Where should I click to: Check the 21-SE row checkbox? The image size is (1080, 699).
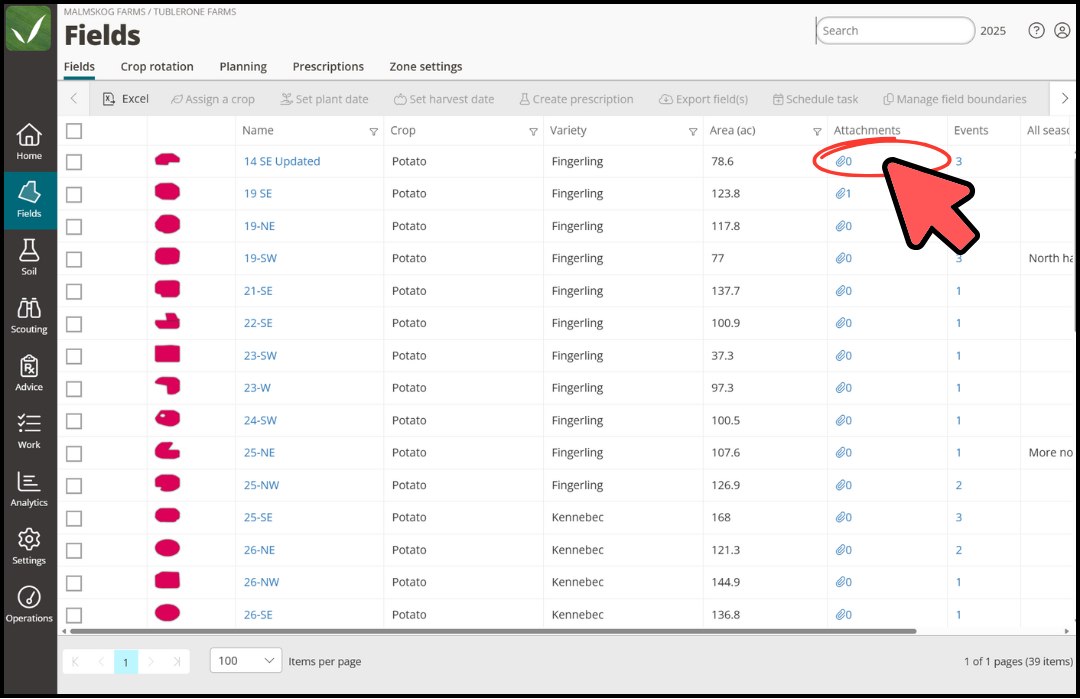(x=74, y=291)
